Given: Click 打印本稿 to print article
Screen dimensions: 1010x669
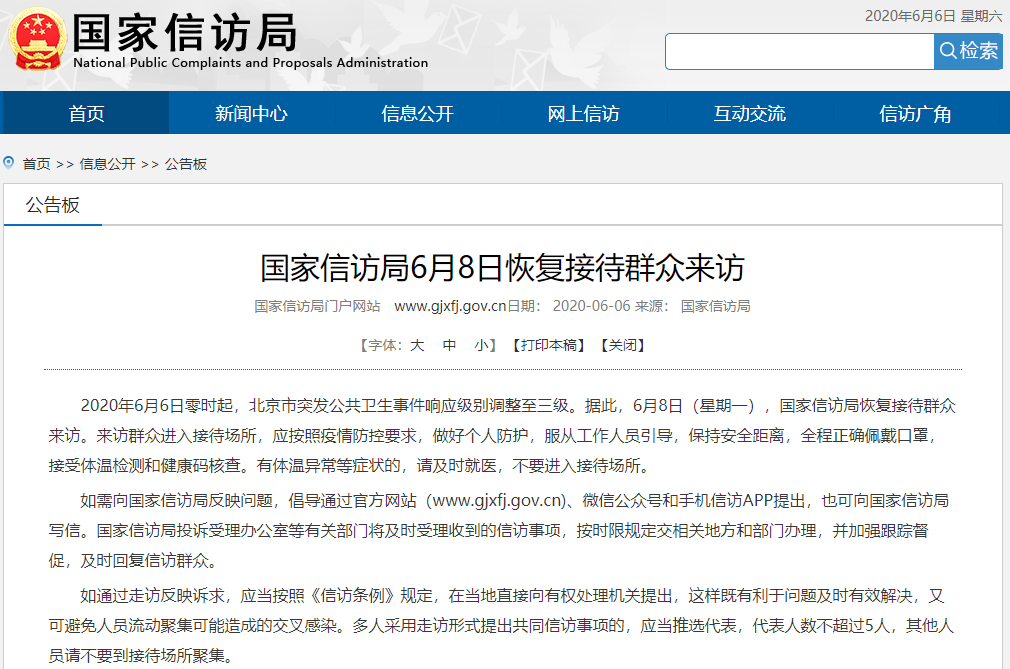Looking at the screenshot, I should [x=548, y=345].
